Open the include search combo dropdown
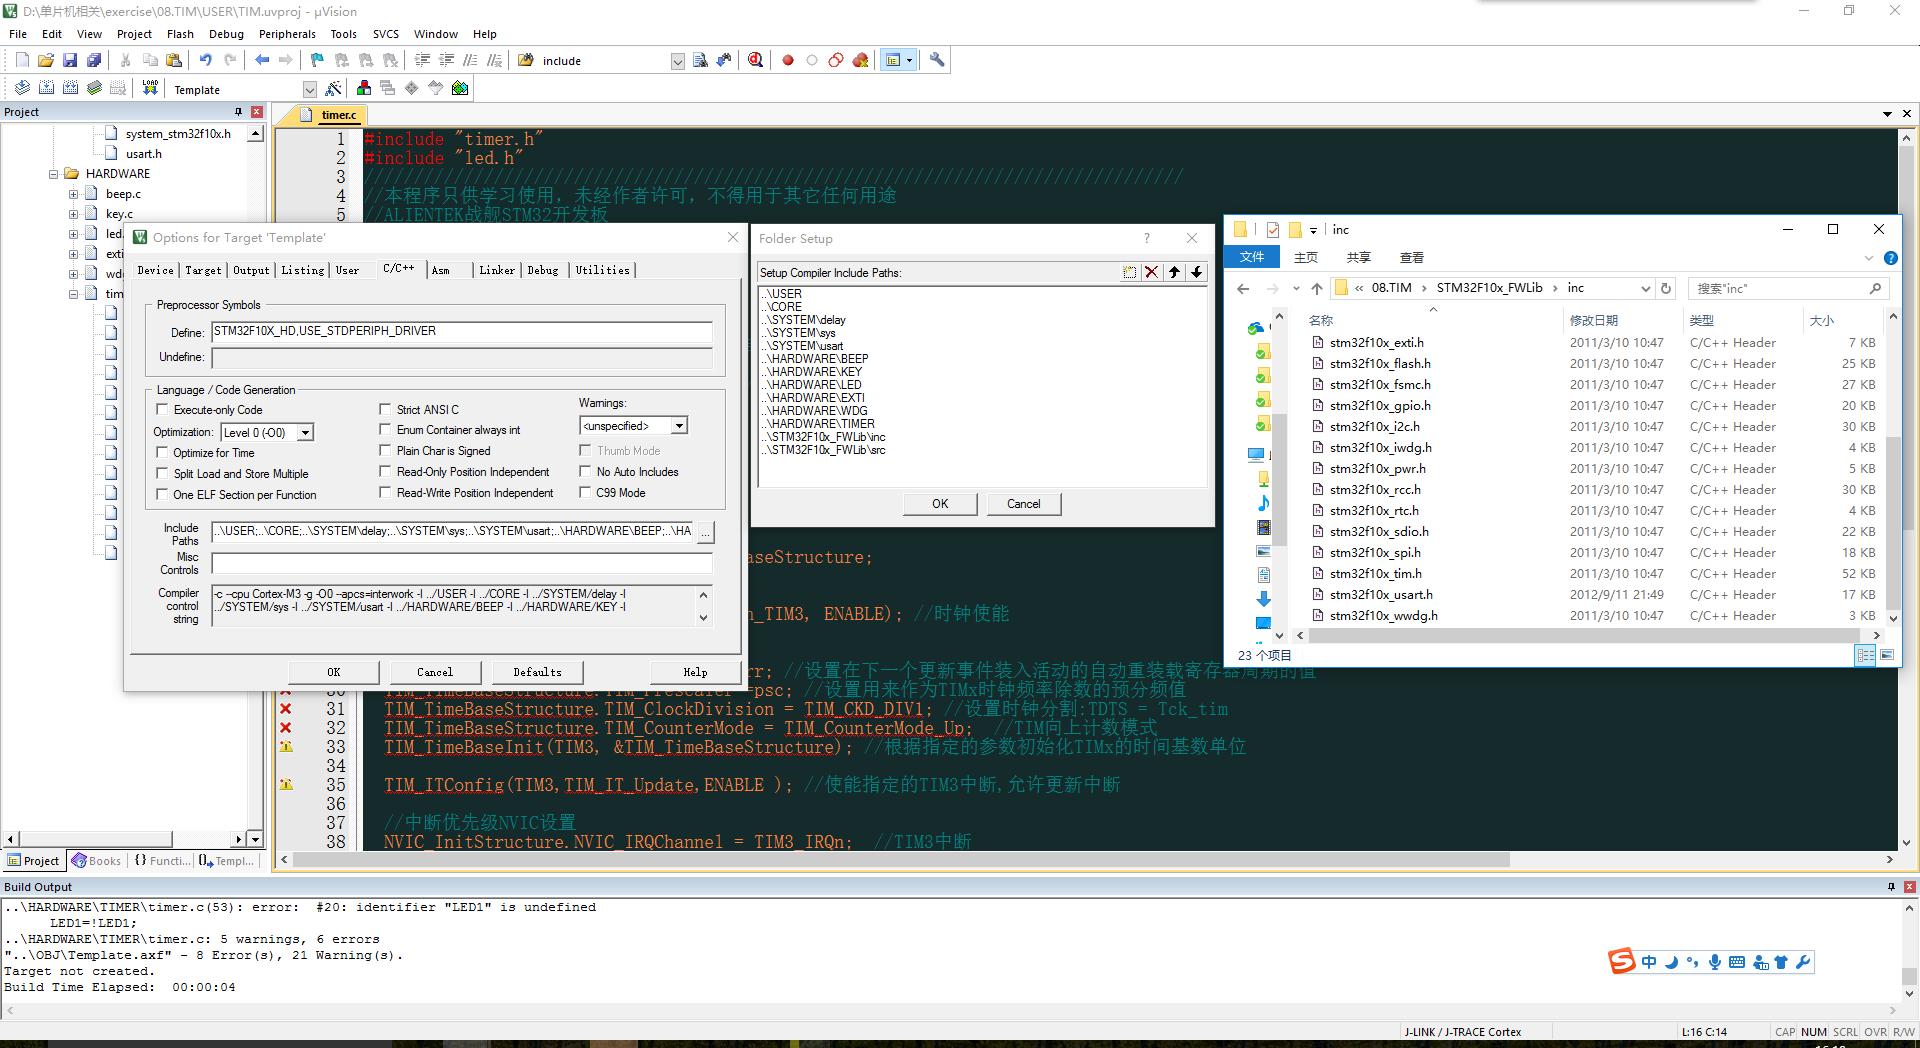 (677, 61)
